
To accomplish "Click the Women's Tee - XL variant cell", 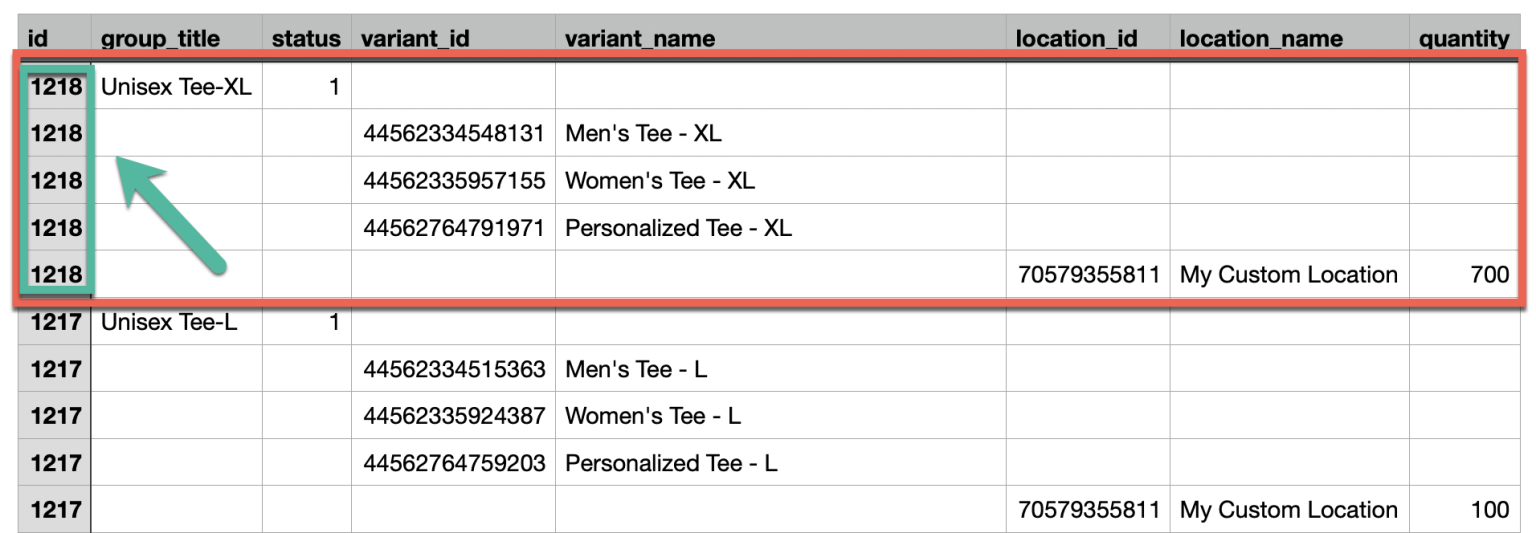I will (x=660, y=181).
